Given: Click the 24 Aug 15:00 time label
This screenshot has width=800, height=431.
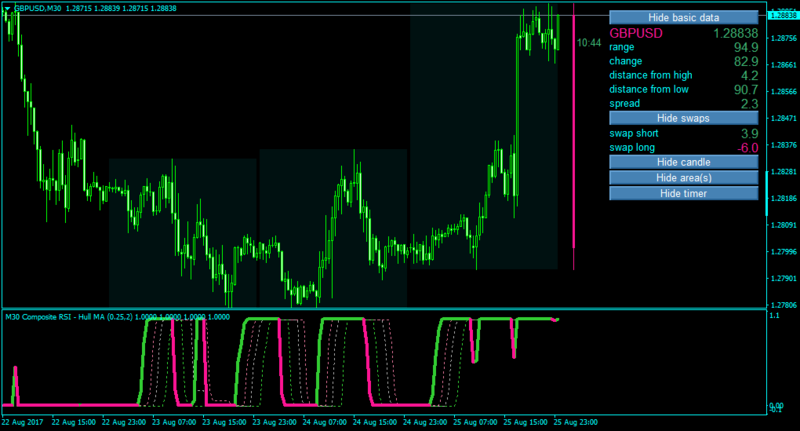Looking at the screenshot, I should tap(374, 422).
